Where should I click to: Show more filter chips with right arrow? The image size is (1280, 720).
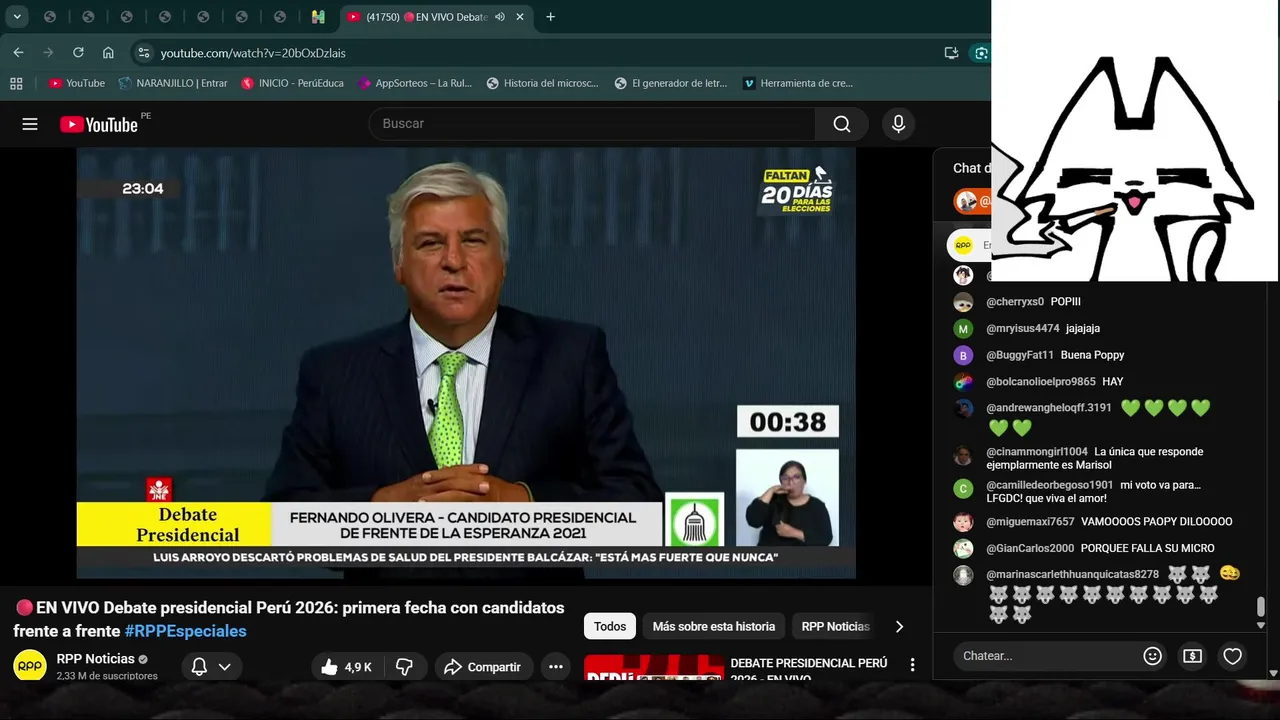click(x=899, y=626)
